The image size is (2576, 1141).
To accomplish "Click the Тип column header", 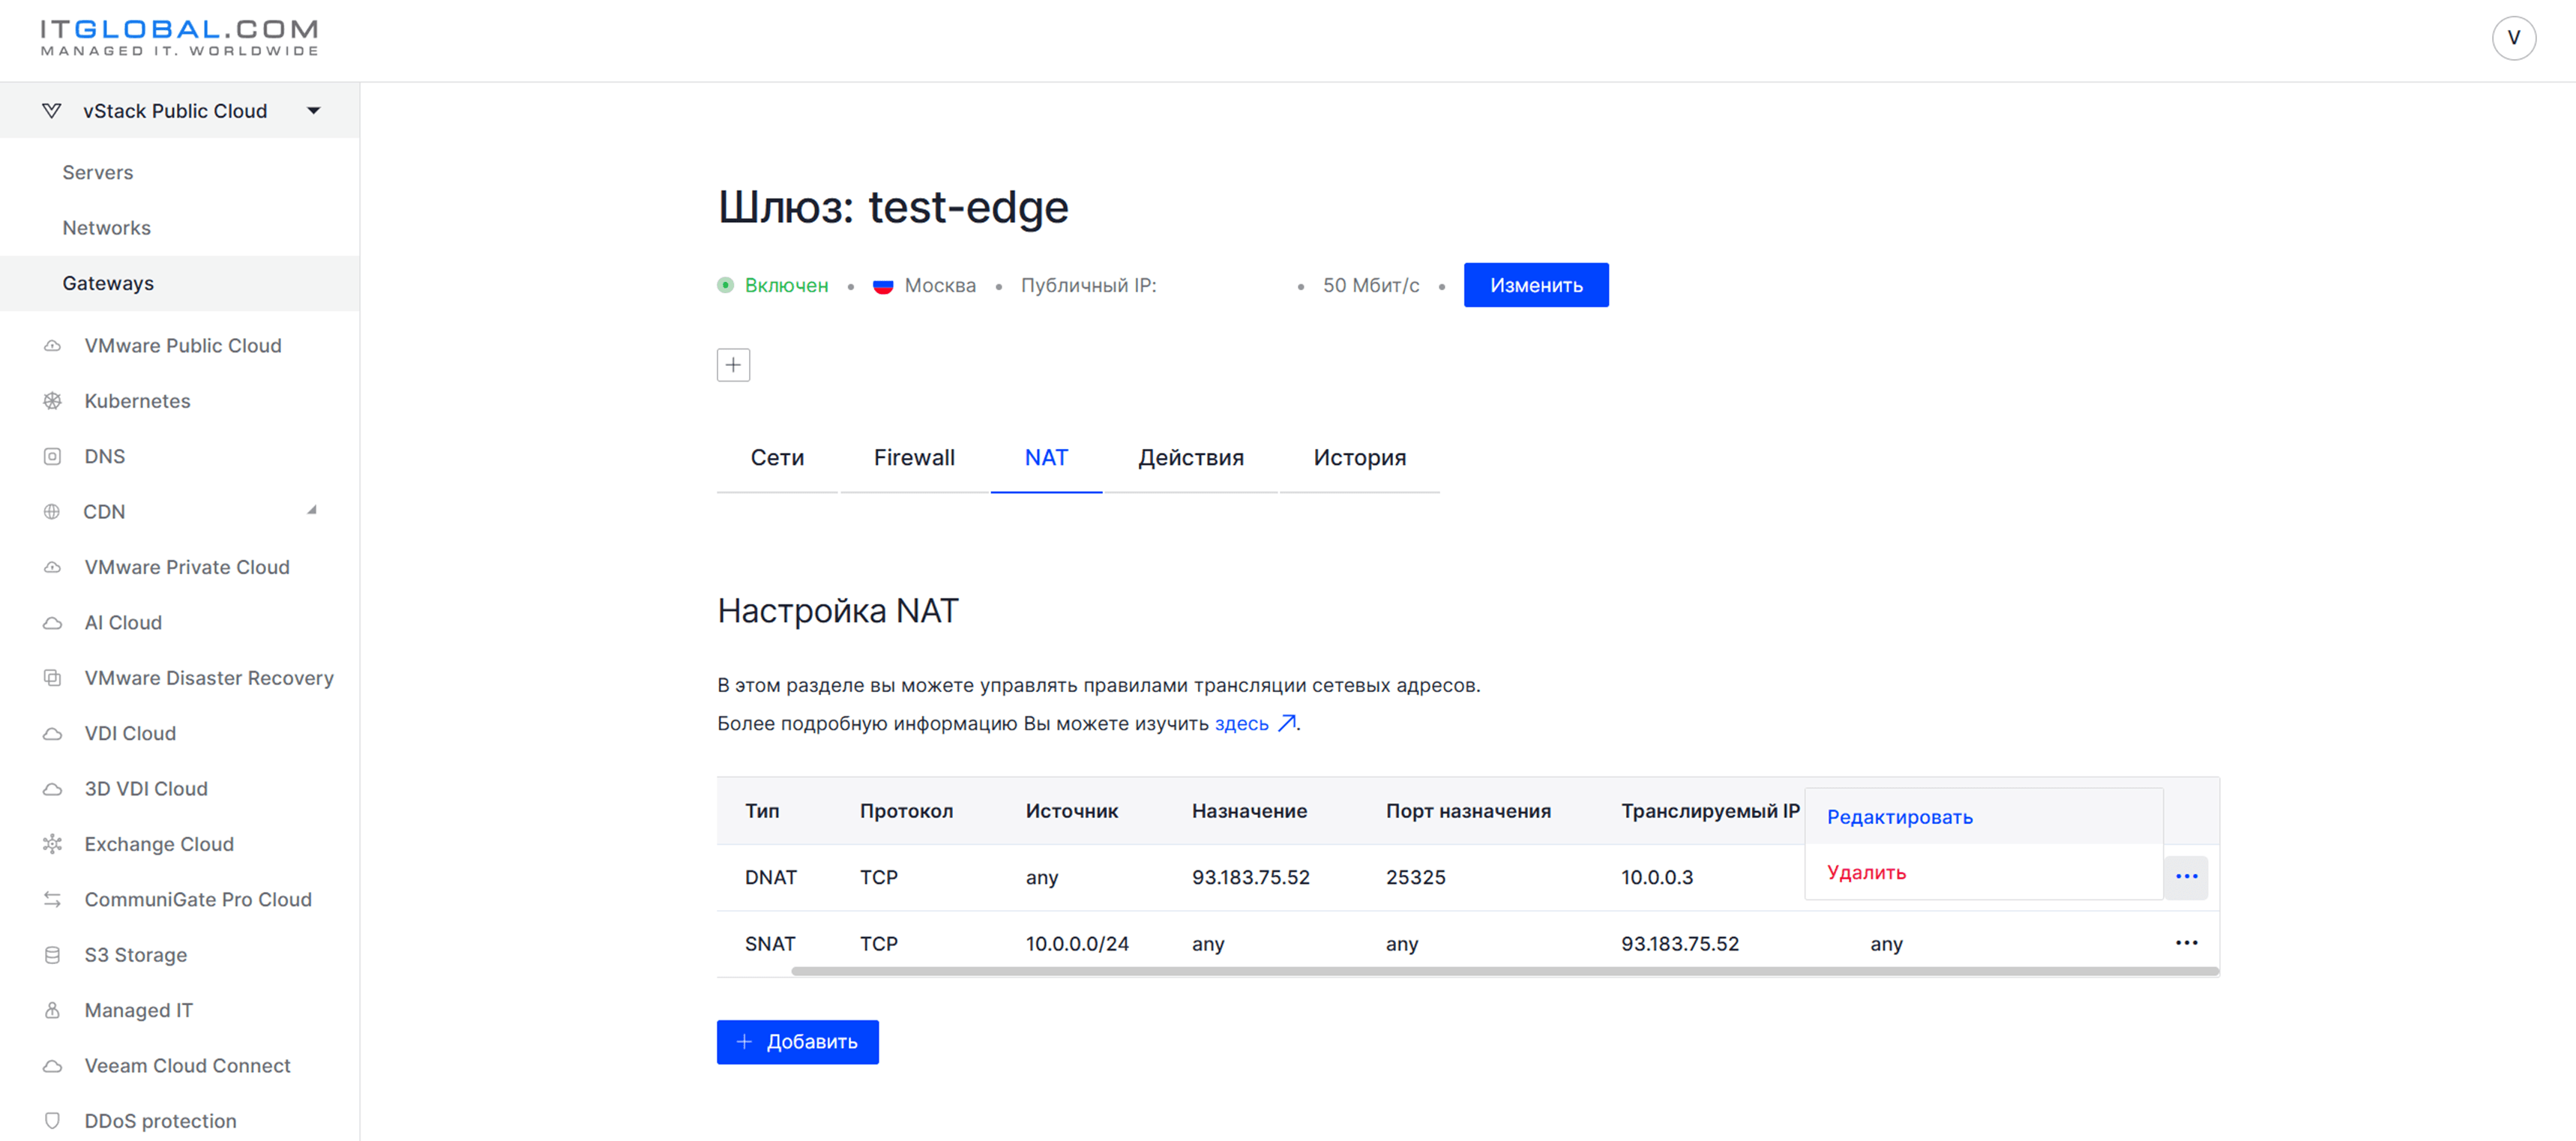I will (x=762, y=811).
